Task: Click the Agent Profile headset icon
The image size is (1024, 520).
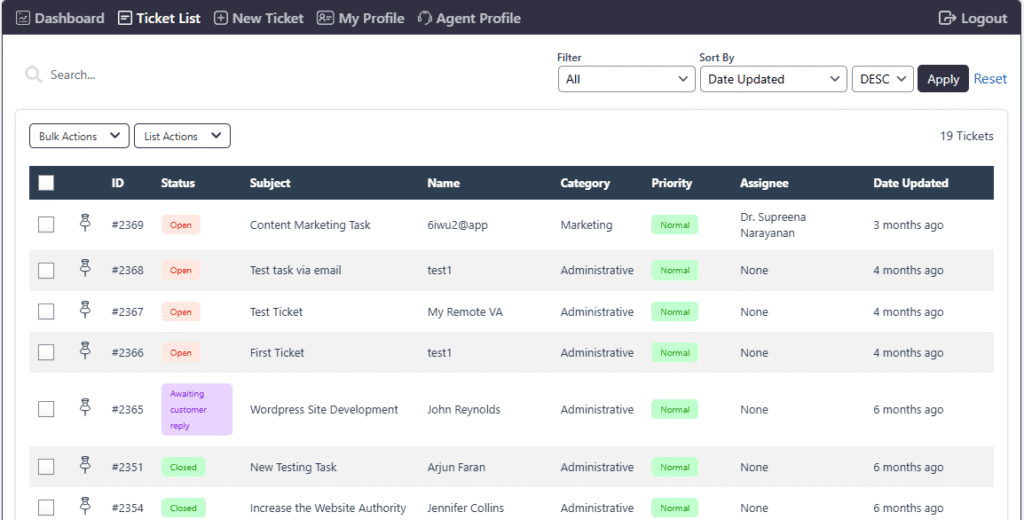Action: coord(425,18)
